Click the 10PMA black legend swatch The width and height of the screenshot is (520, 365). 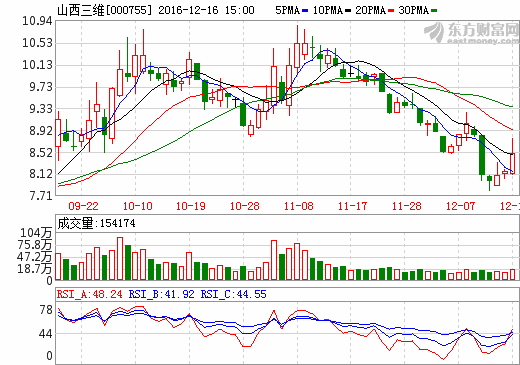coord(348,11)
